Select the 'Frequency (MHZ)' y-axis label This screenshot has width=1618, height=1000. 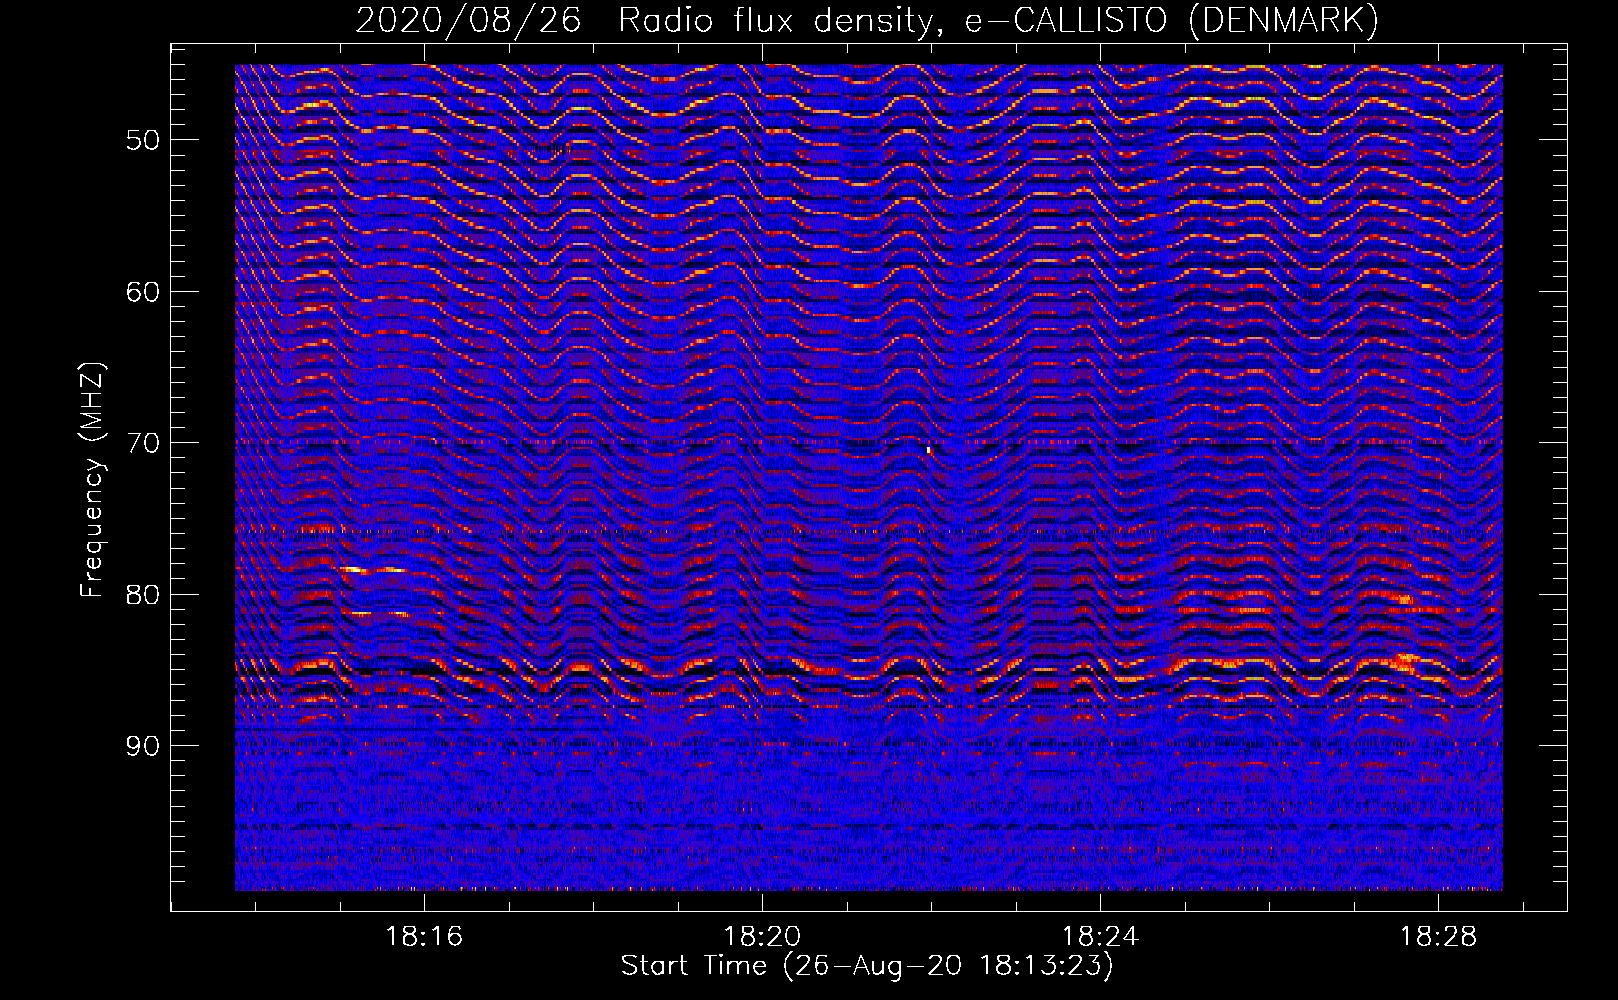pos(91,479)
